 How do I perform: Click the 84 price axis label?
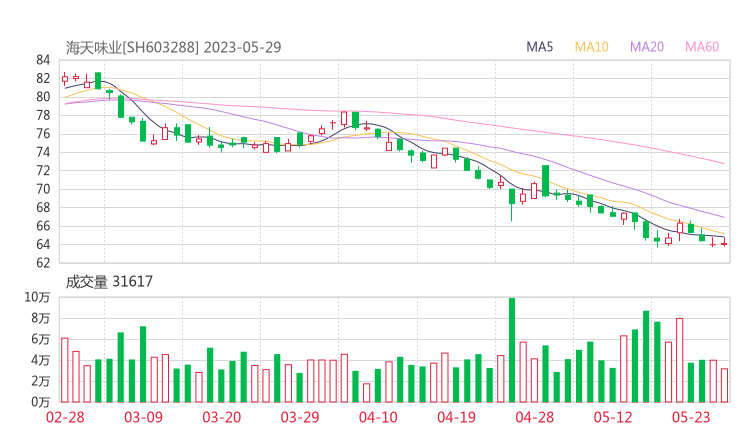click(43, 60)
